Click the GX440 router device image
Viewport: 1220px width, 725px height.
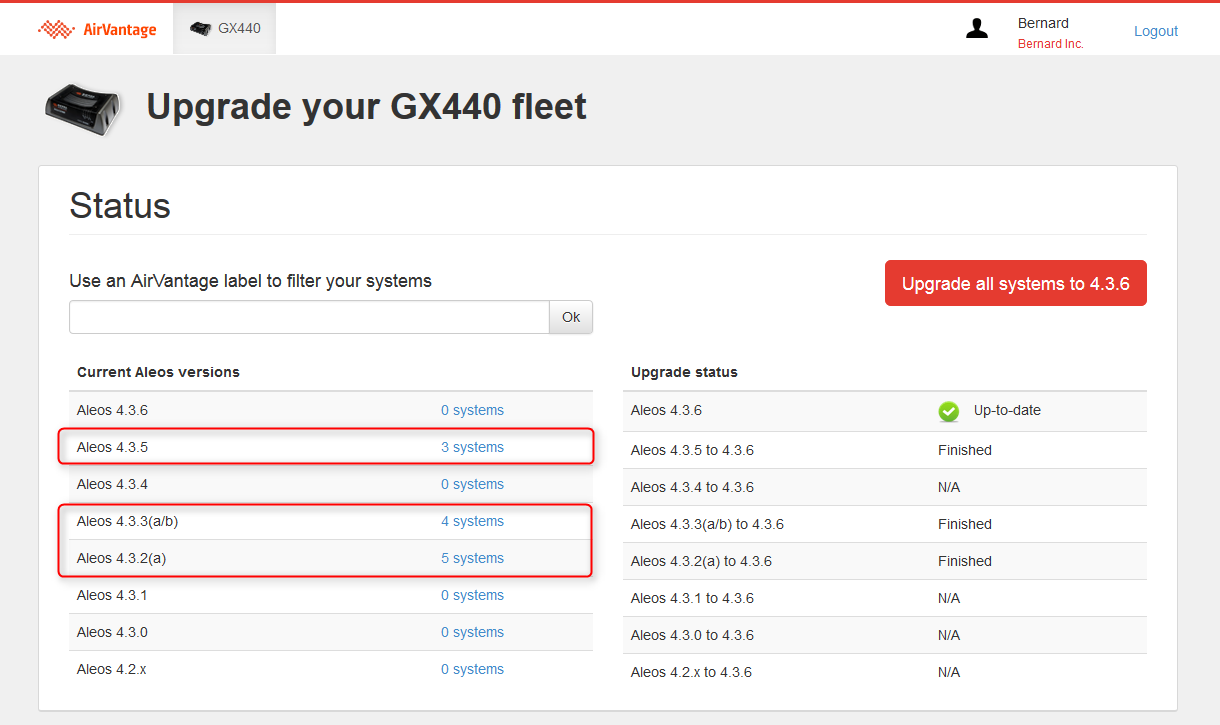pyautogui.click(x=84, y=108)
